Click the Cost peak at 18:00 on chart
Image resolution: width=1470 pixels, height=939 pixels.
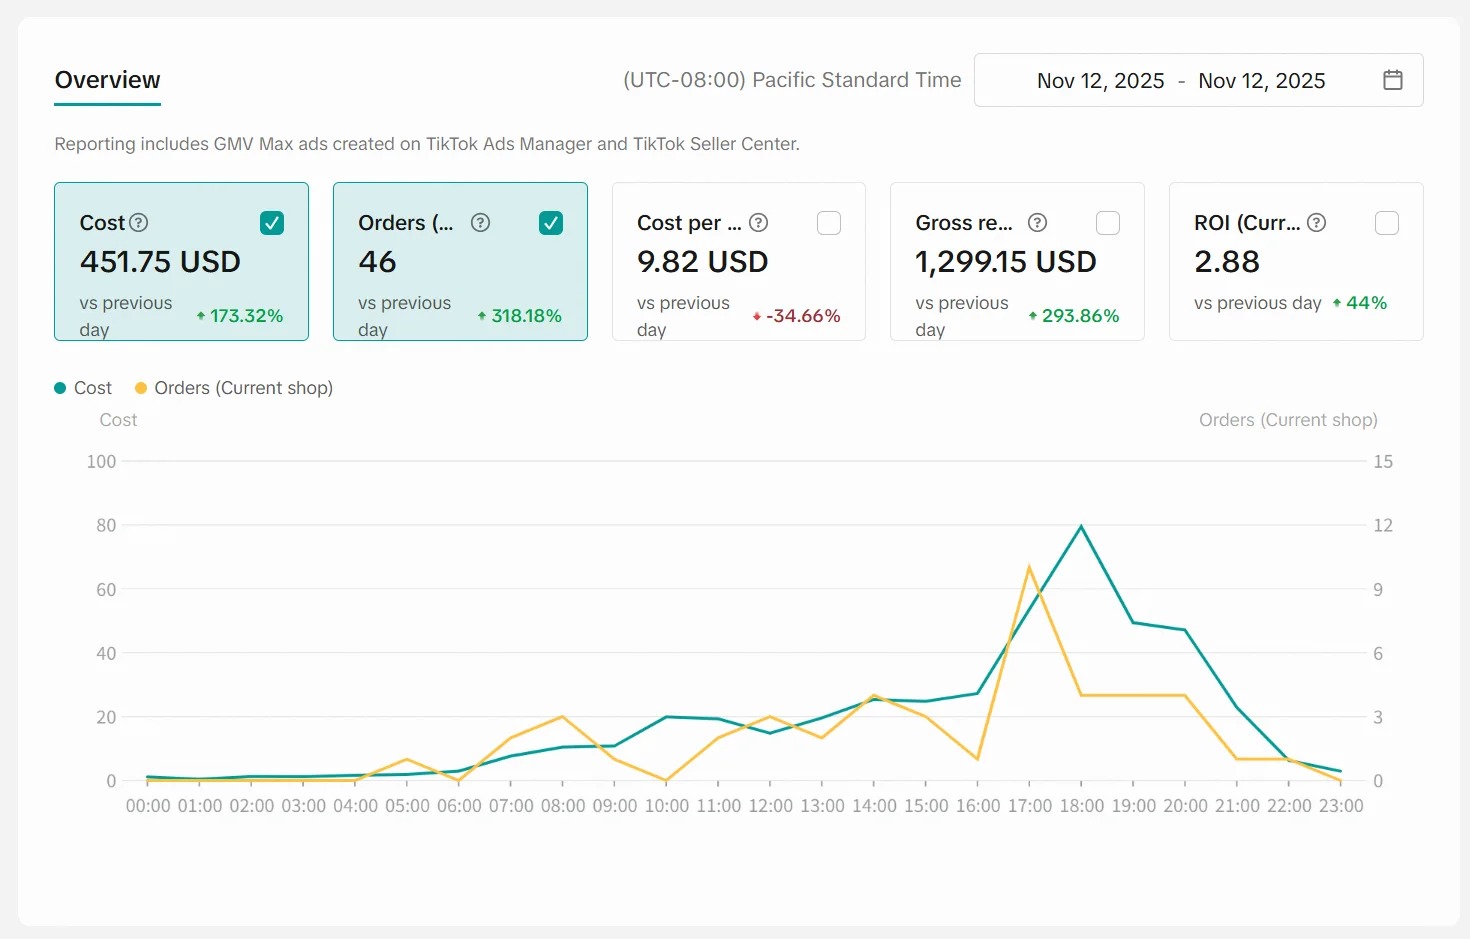click(1081, 526)
